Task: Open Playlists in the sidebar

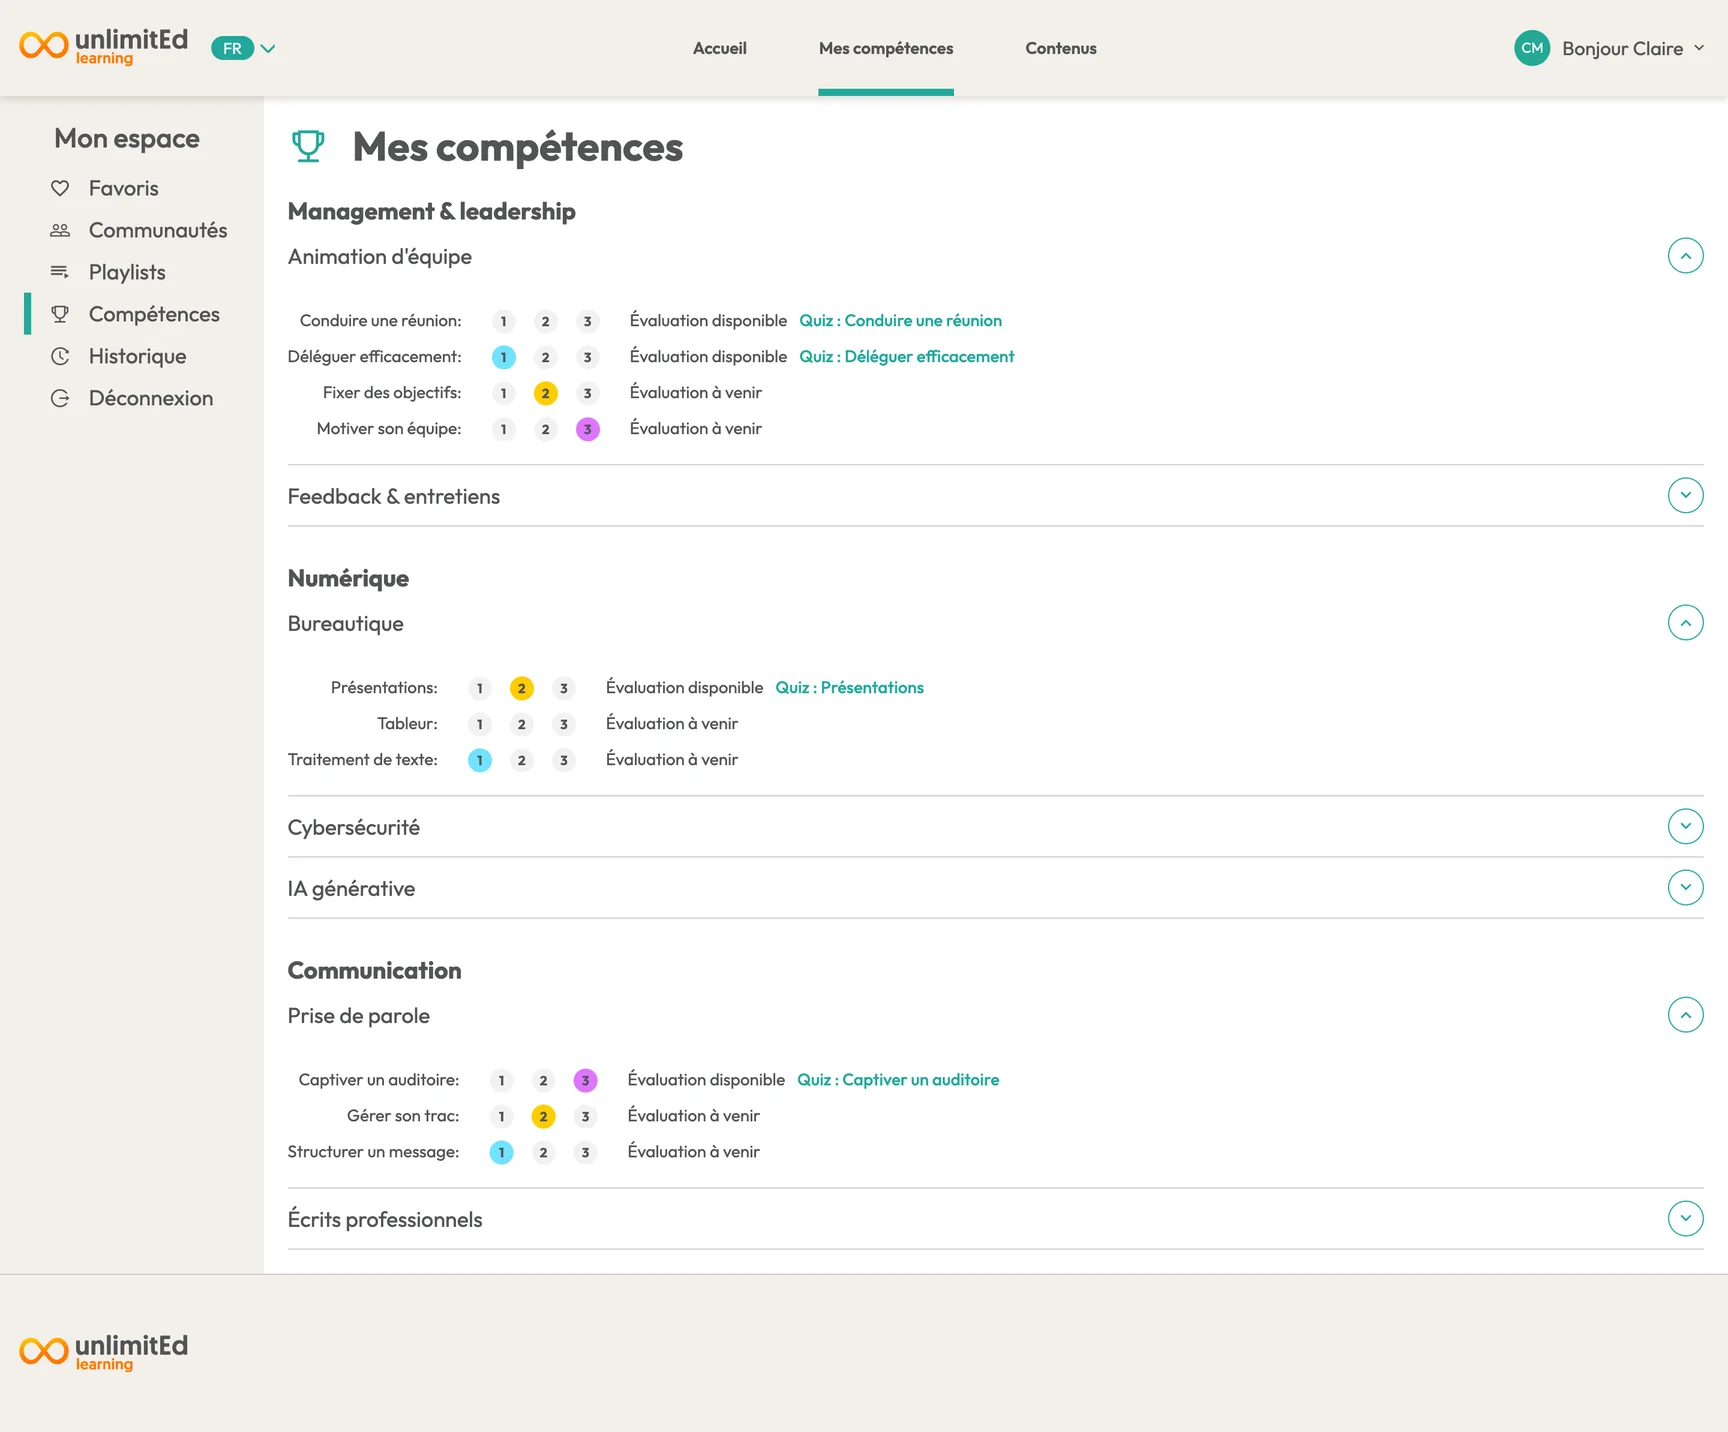Action: point(127,272)
